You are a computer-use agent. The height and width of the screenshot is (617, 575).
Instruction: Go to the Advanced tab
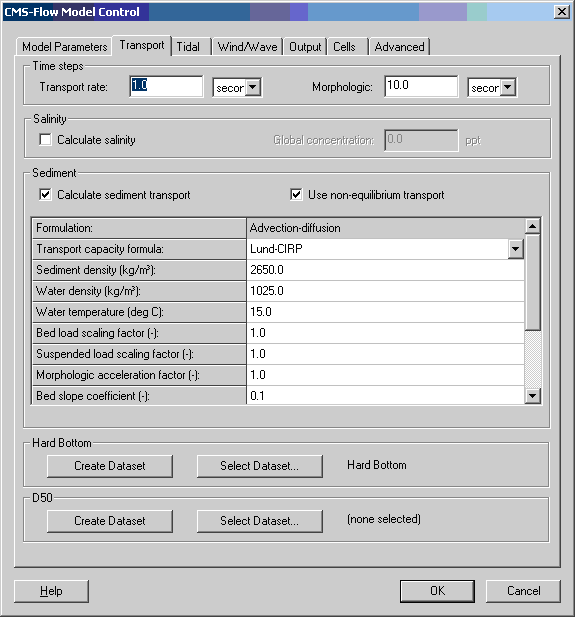(x=399, y=47)
